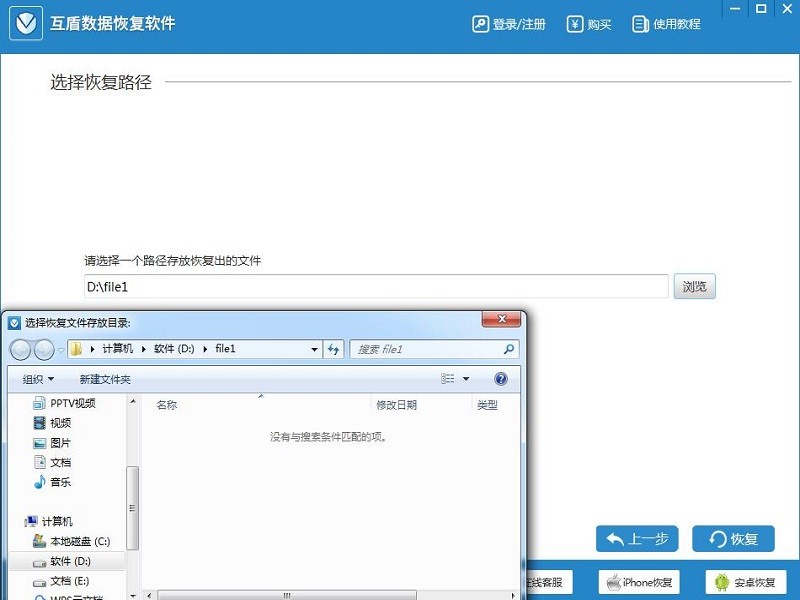Click the folder icon in address bar
The height and width of the screenshot is (600, 800).
tap(77, 349)
